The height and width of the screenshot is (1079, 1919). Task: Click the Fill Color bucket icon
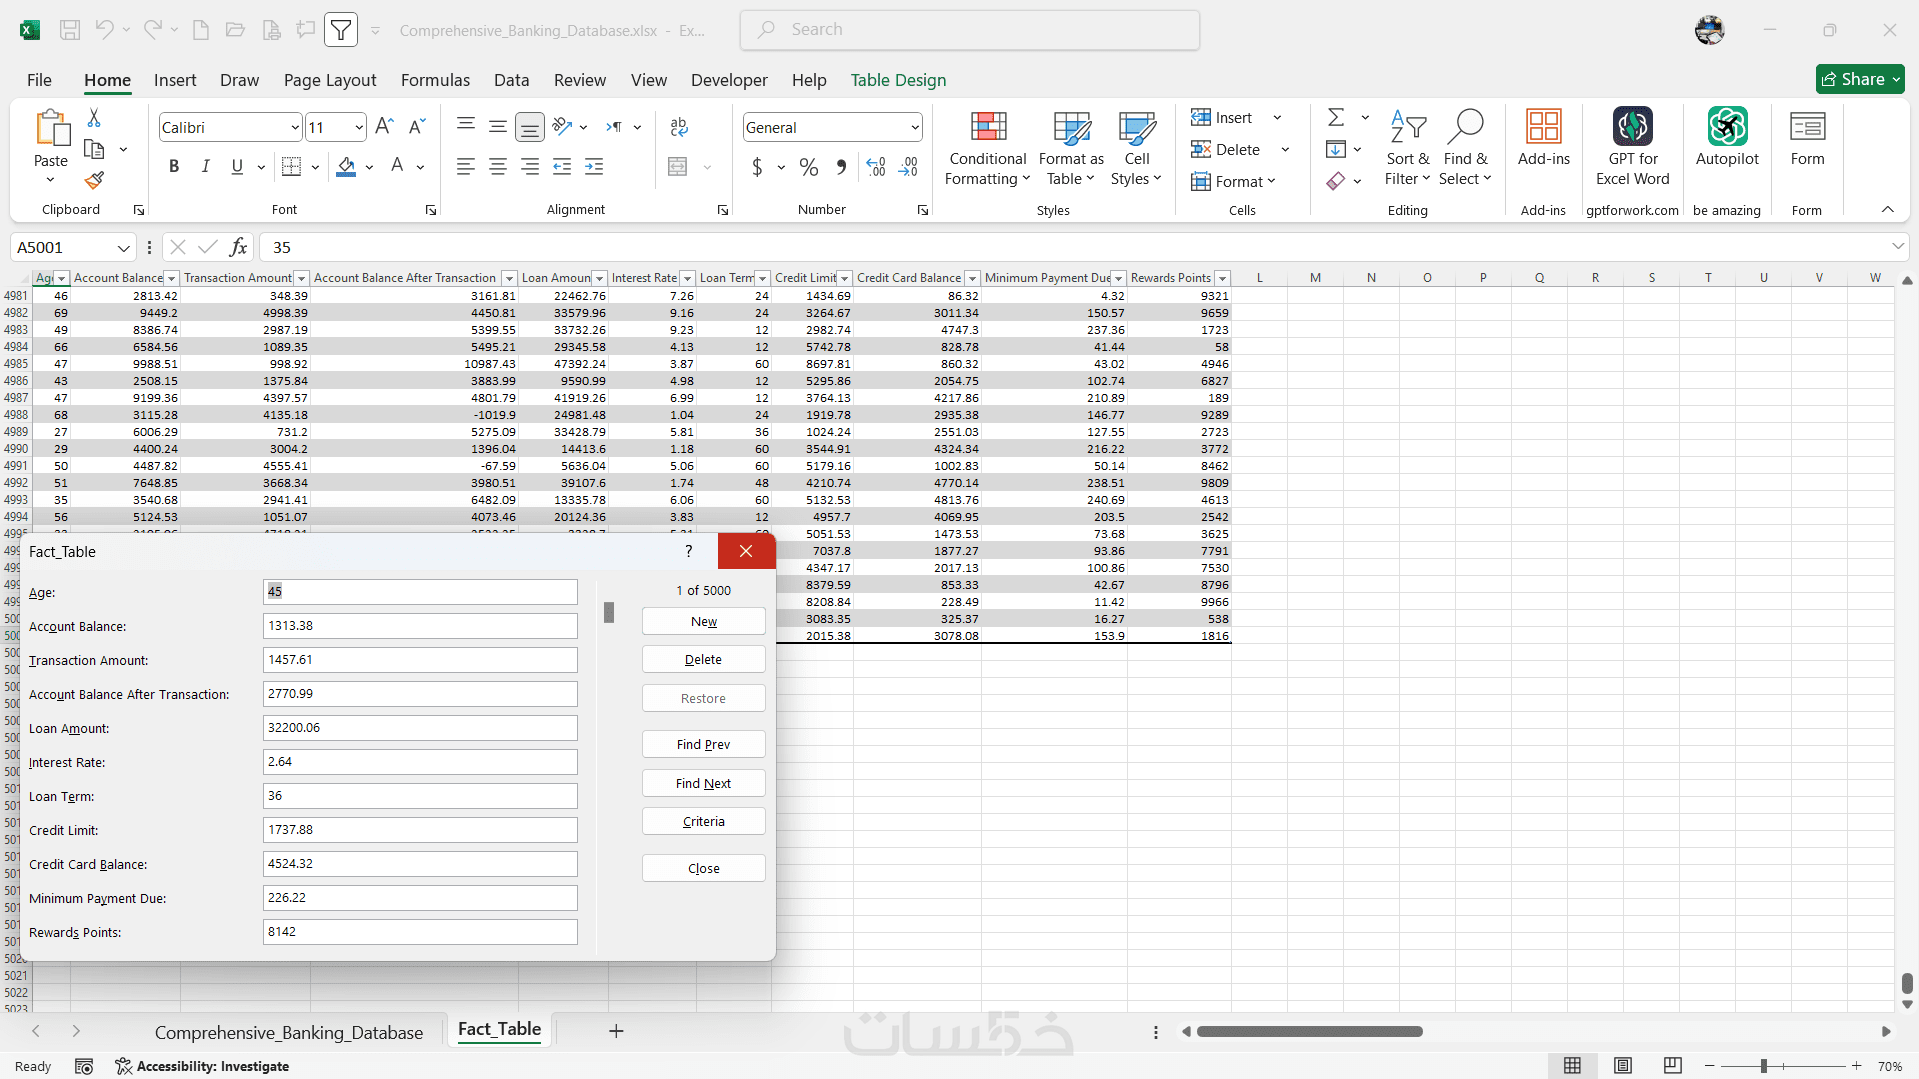pos(346,167)
